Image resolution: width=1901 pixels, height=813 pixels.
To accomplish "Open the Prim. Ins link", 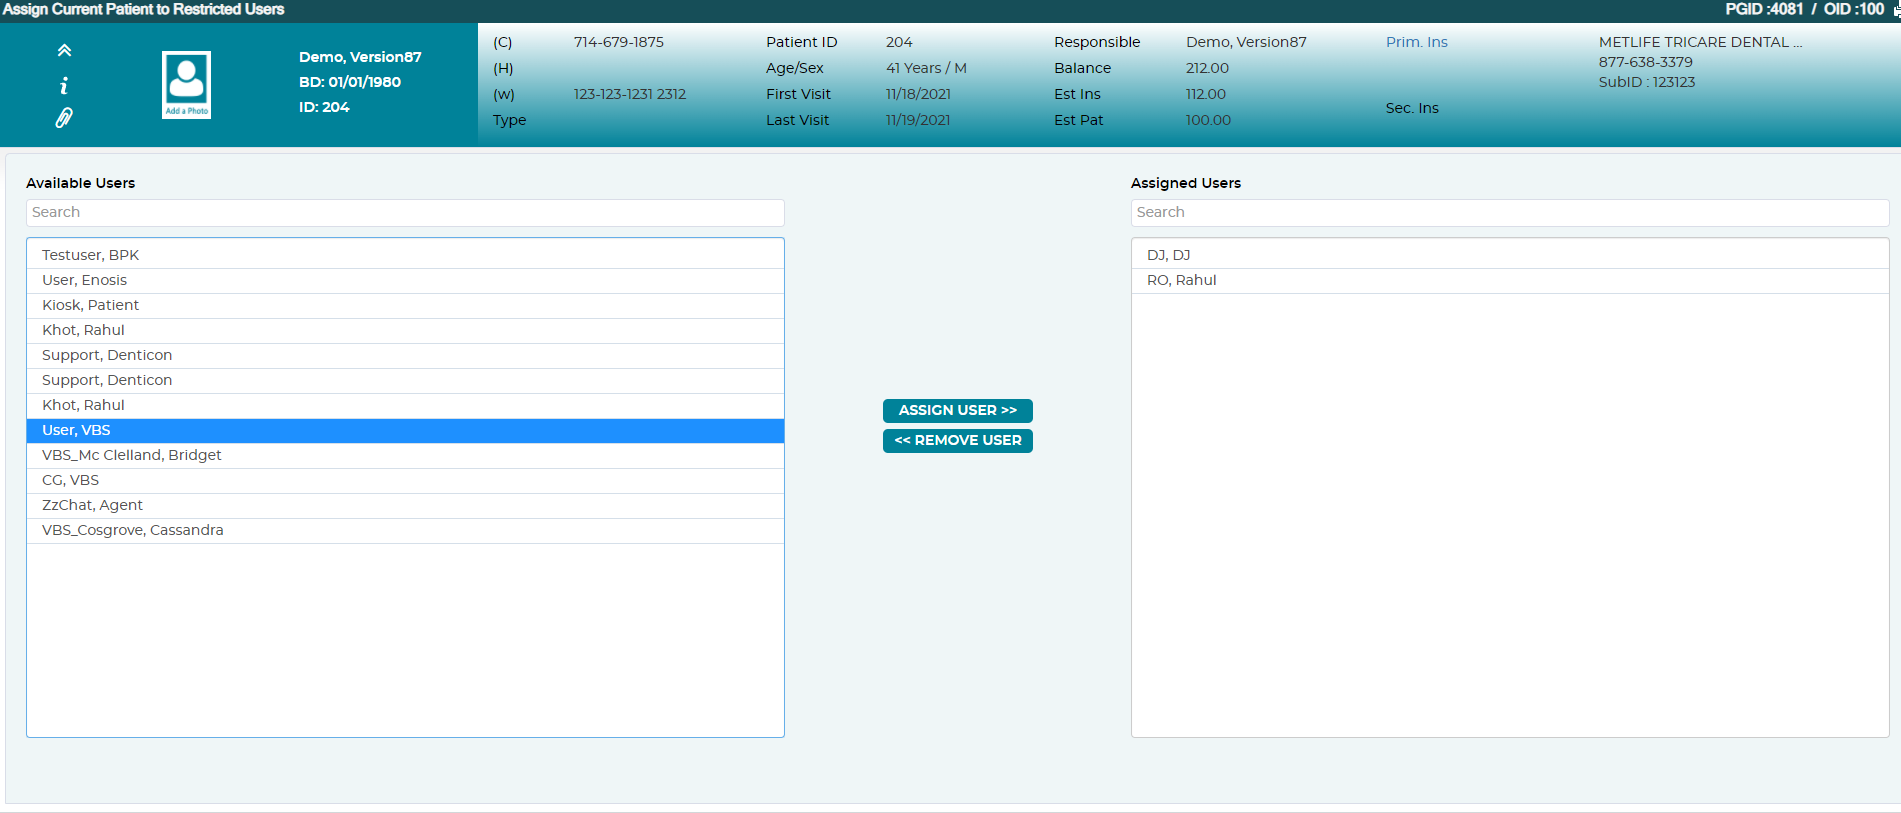I will (x=1416, y=42).
